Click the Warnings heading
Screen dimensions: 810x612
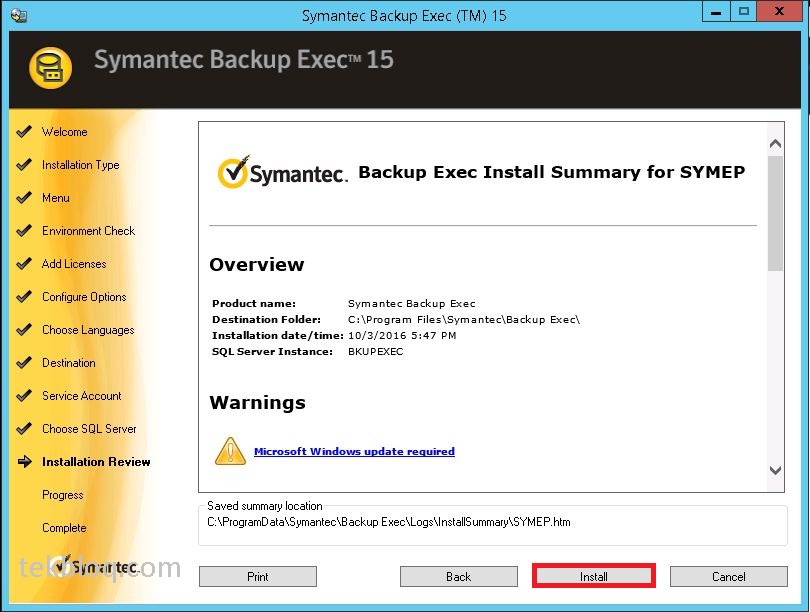[x=257, y=403]
